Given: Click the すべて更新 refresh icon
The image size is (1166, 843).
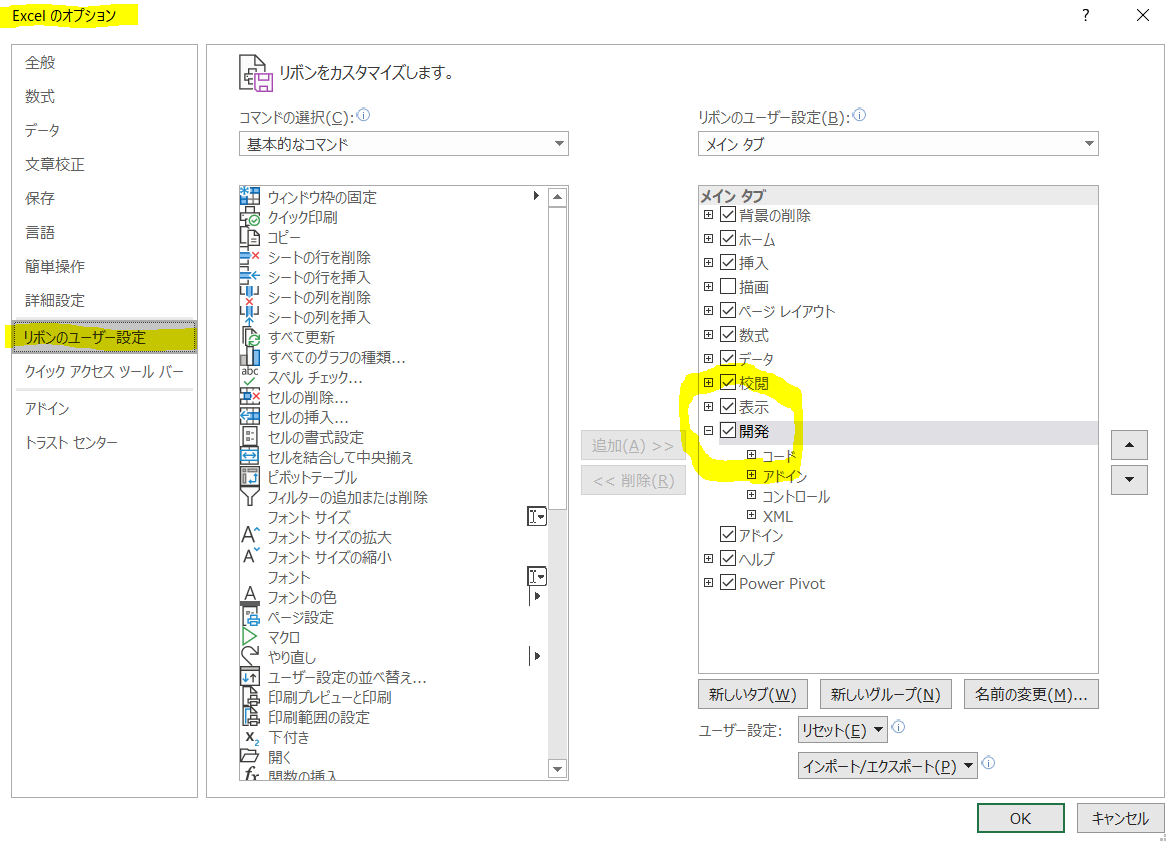Looking at the screenshot, I should point(250,337).
